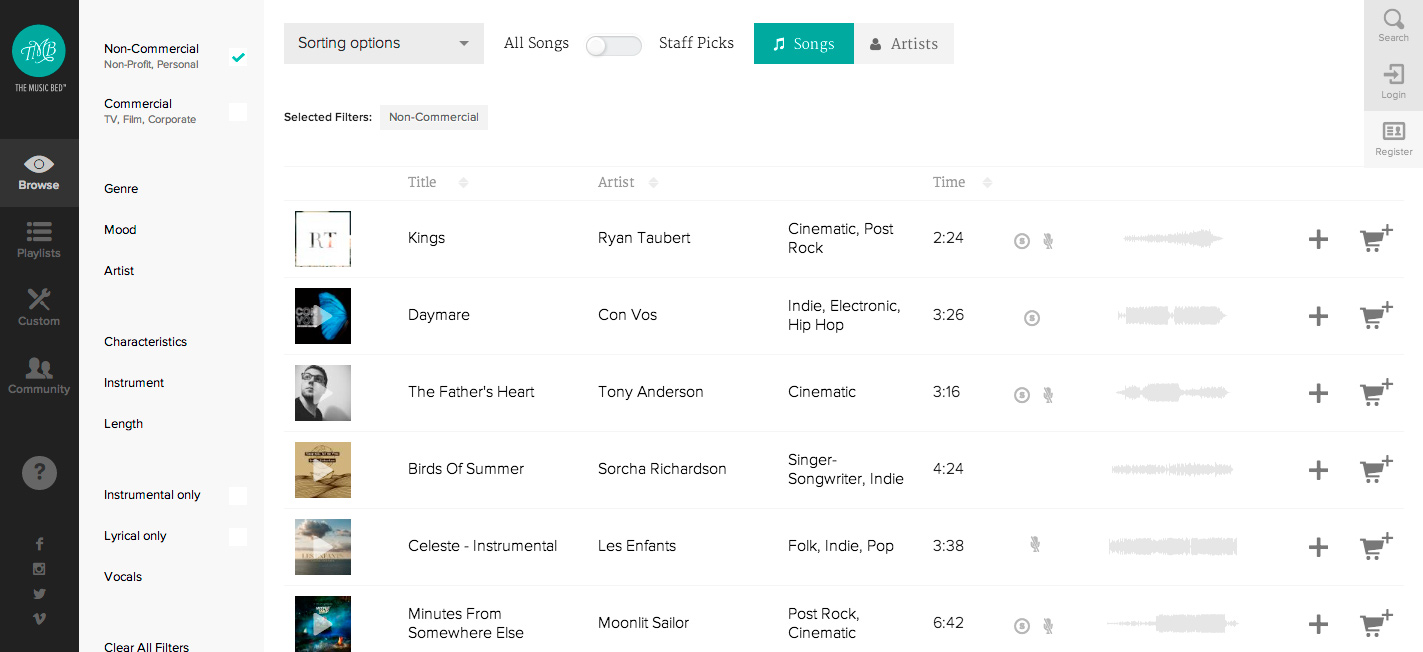Open the Facebook social icon
Image resolution: width=1423 pixels, height=652 pixels.
[x=39, y=544]
